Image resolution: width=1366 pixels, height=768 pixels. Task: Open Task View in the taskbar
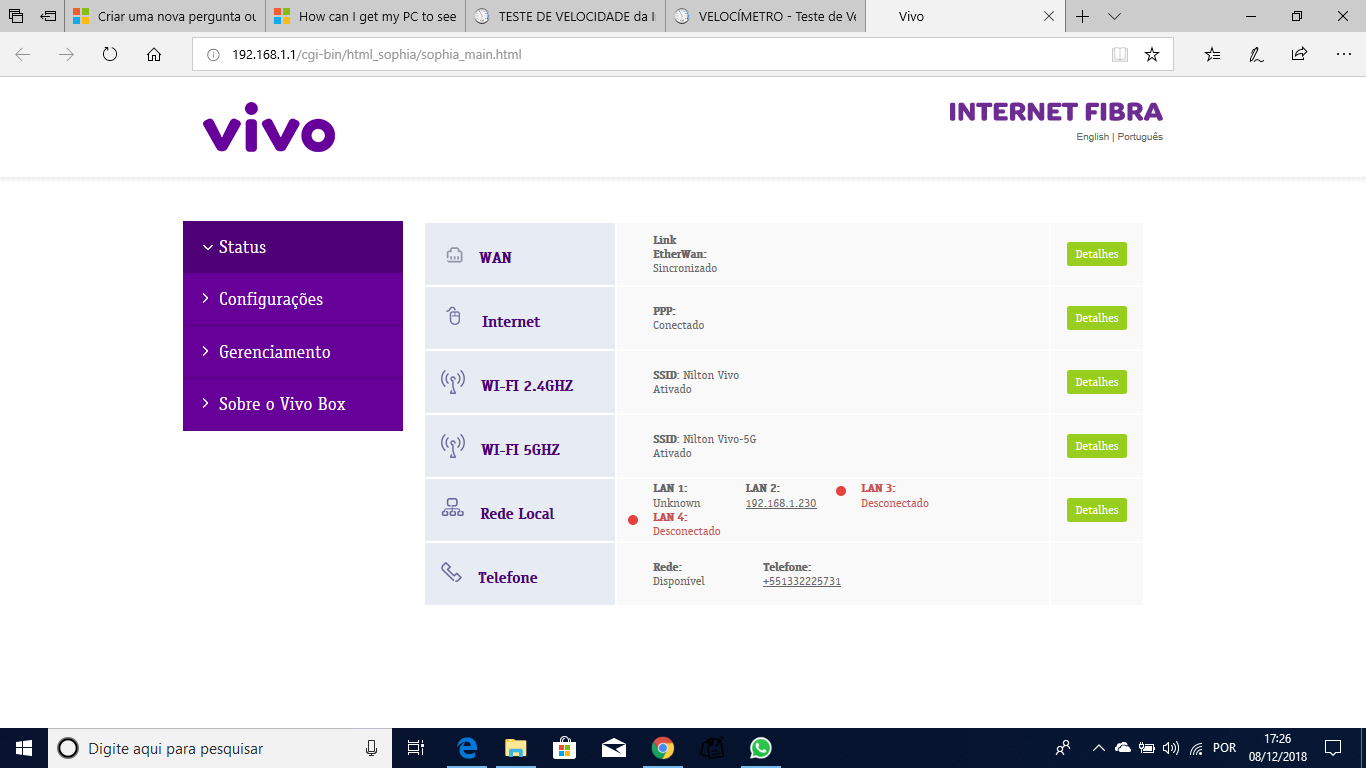(x=417, y=748)
